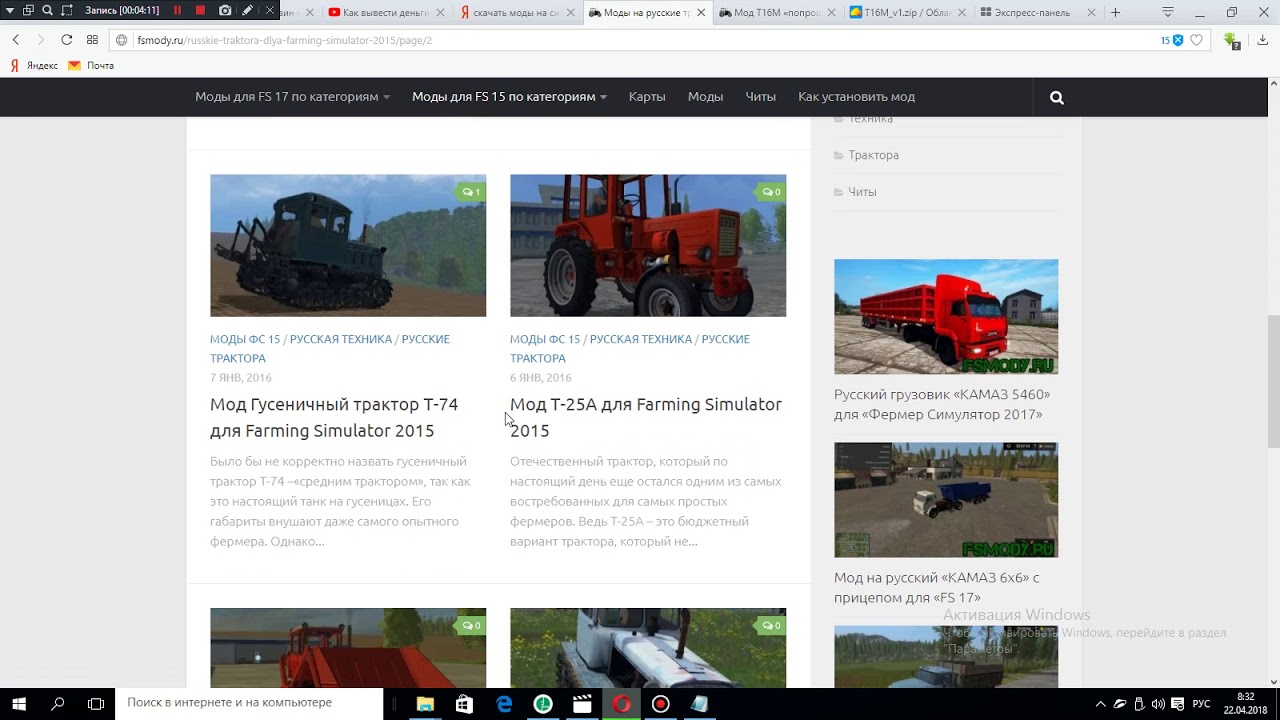The height and width of the screenshot is (720, 1280).
Task: Switch to the Экспресс-панель tab
Action: [x=1037, y=13]
